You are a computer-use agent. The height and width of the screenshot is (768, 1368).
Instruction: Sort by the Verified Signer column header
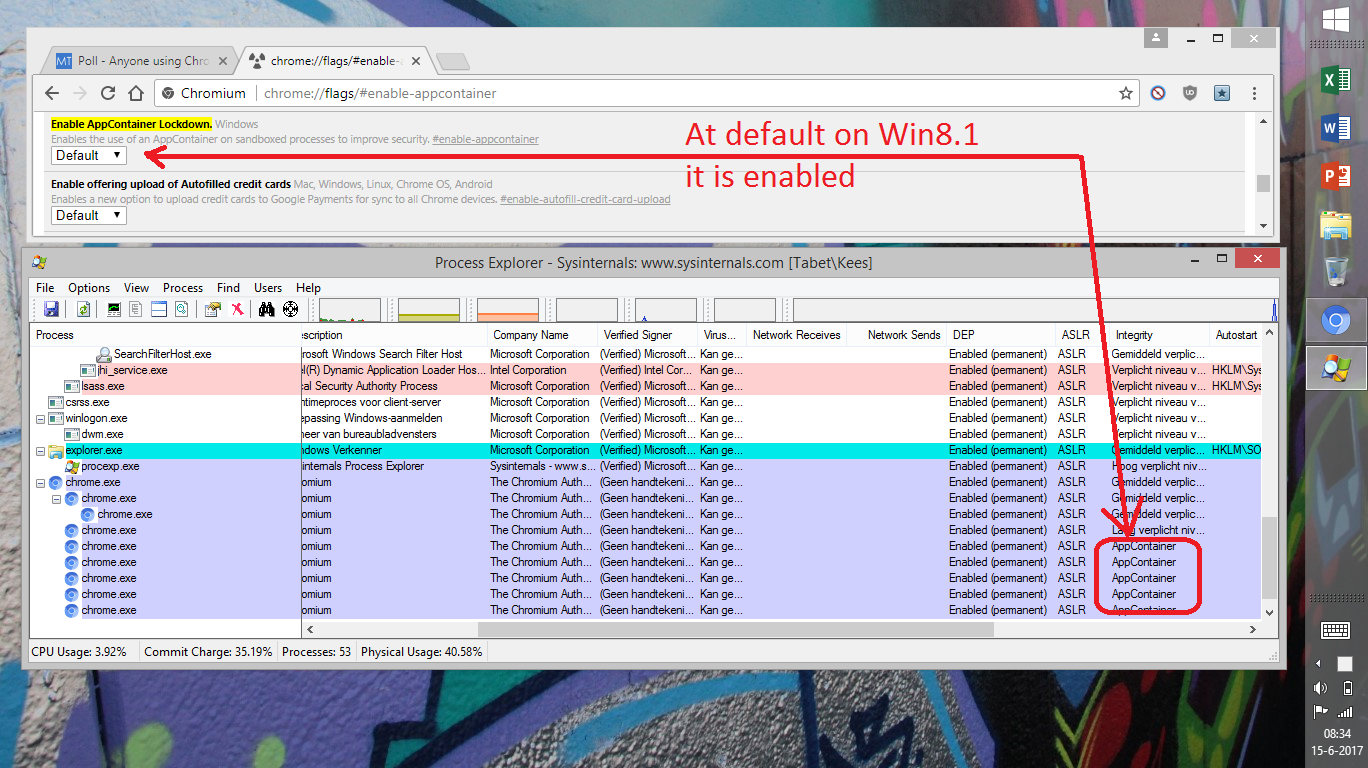coord(648,335)
